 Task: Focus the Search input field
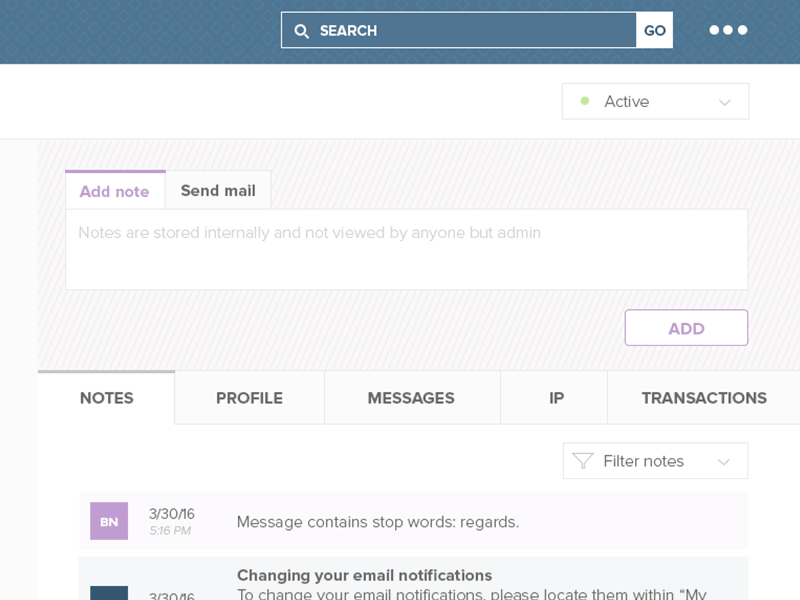(x=470, y=31)
